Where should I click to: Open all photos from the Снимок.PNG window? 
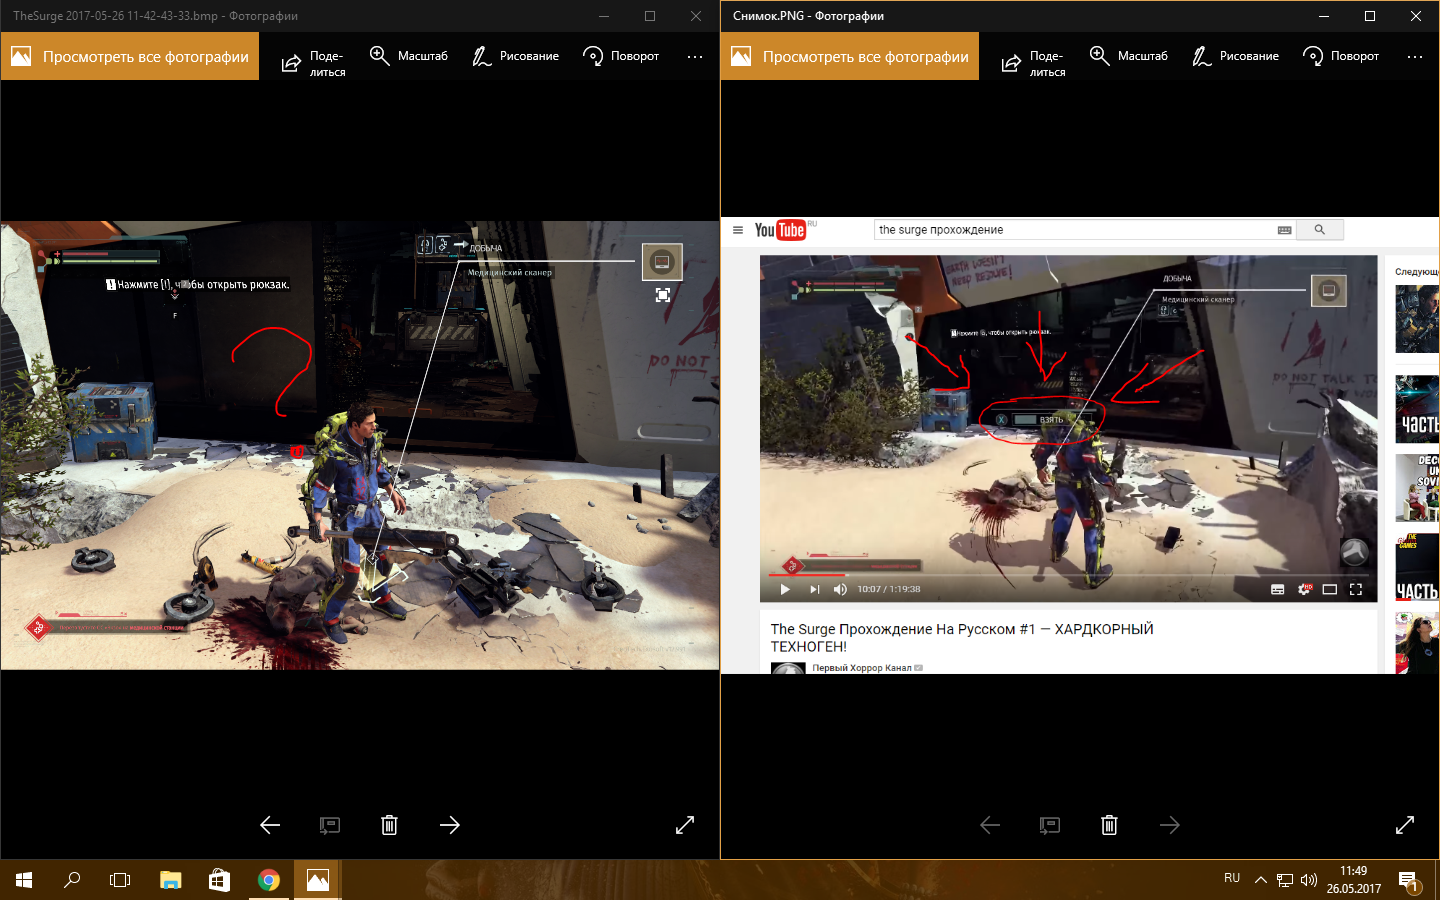point(850,56)
